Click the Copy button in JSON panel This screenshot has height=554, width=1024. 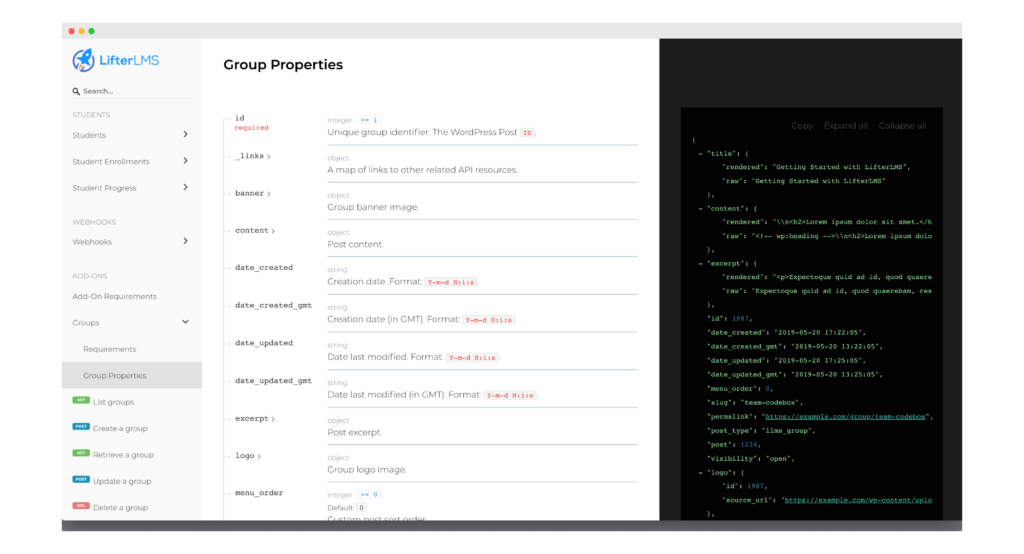(x=802, y=125)
